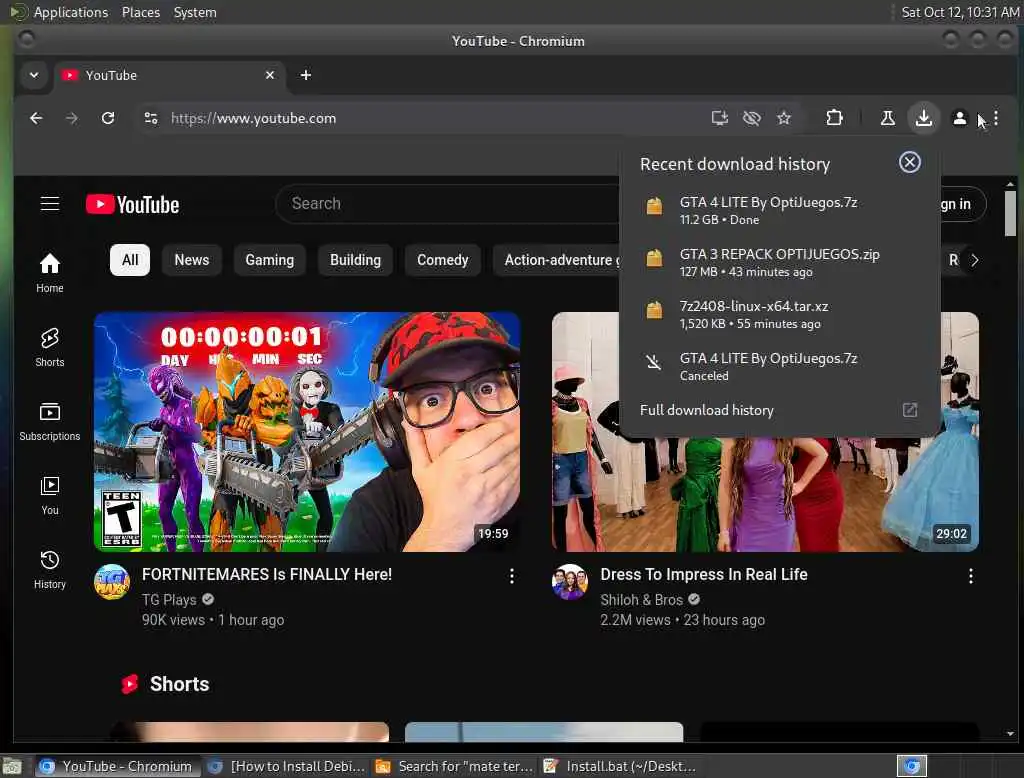Open a new browser tab

(306, 75)
